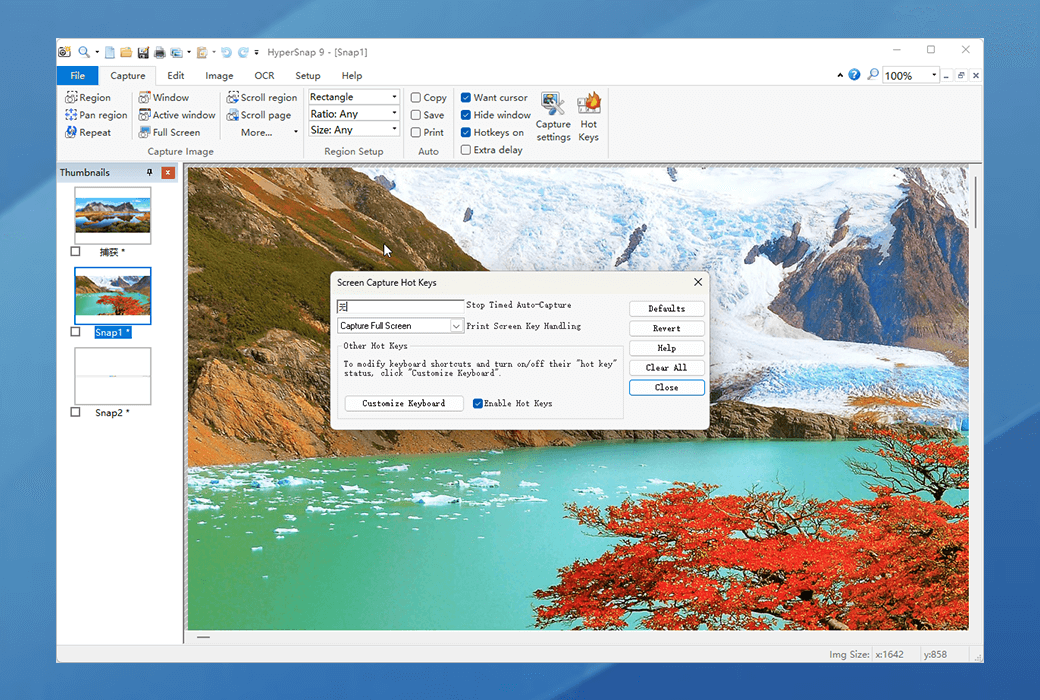Print using the printer icon in quick access toolbar

(x=160, y=52)
